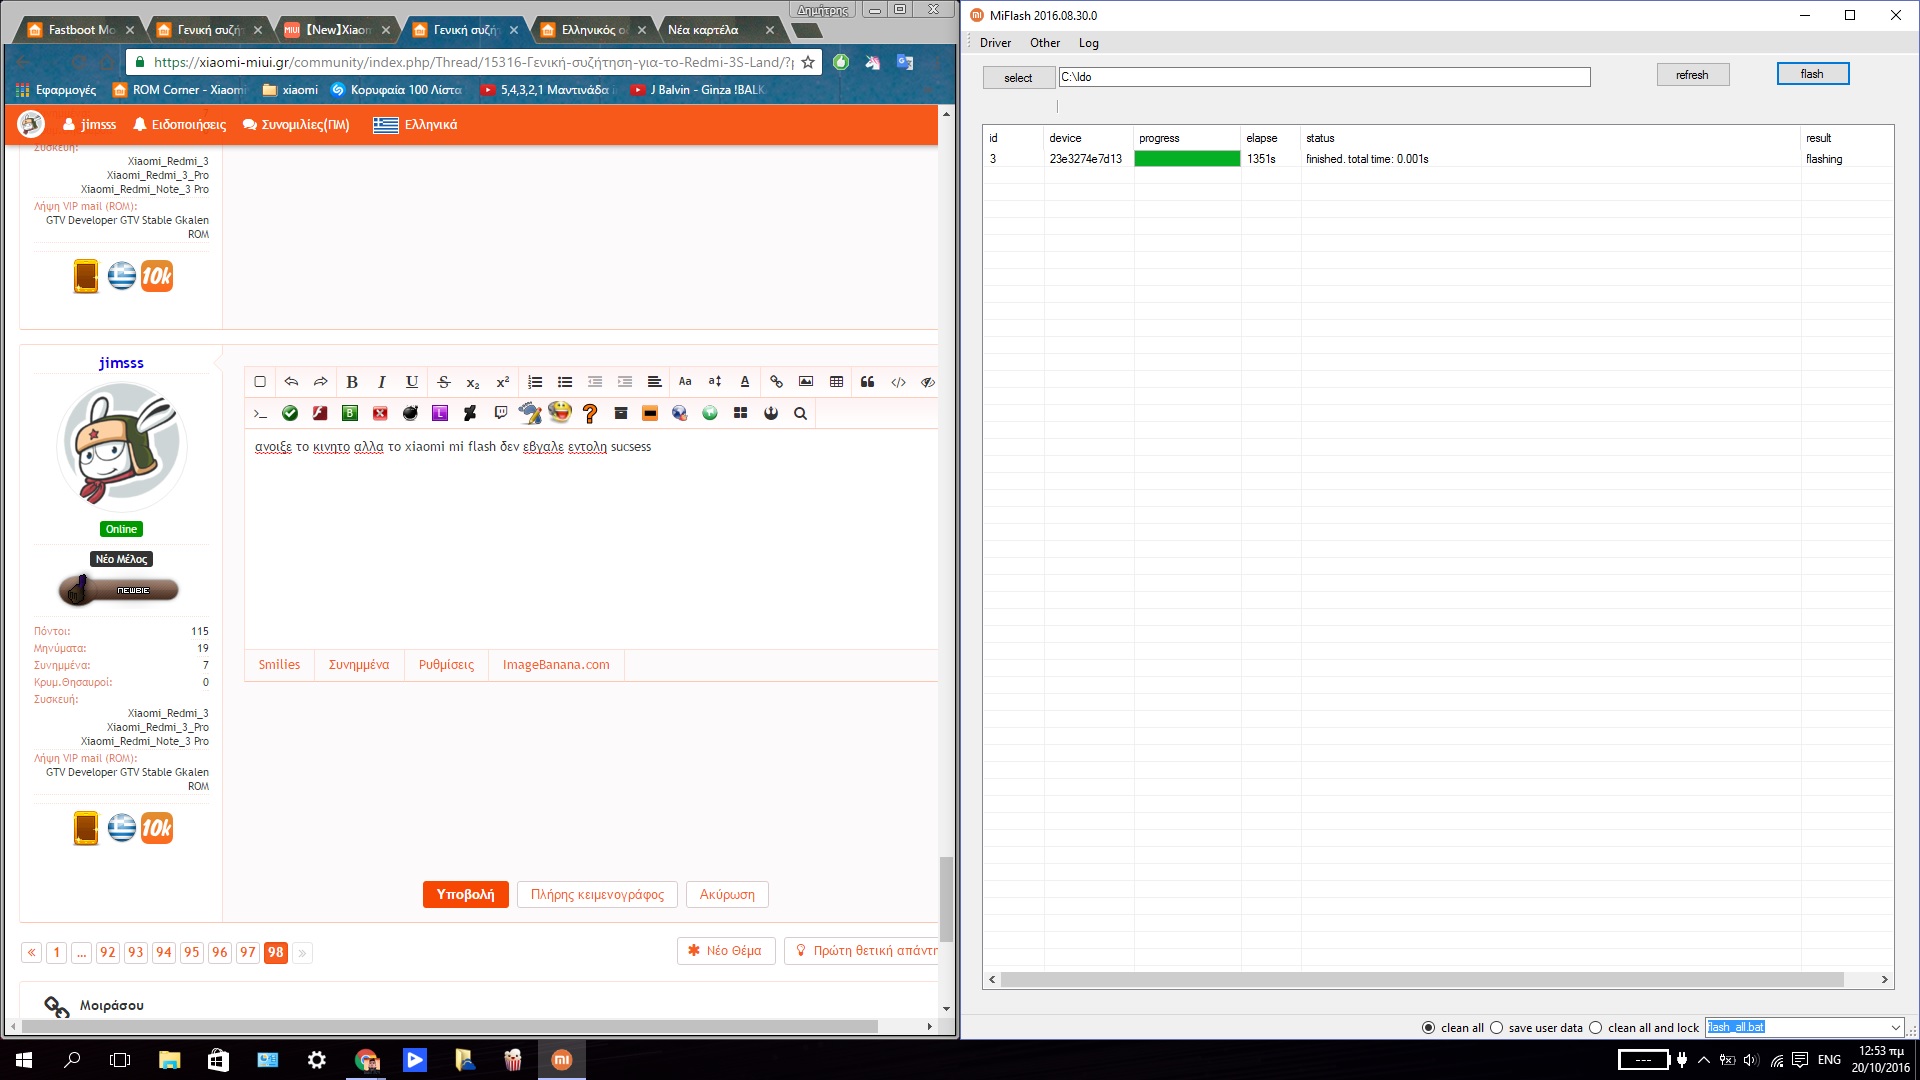Open MiFlash from the Windows taskbar
The image size is (1920, 1080).
[561, 1060]
